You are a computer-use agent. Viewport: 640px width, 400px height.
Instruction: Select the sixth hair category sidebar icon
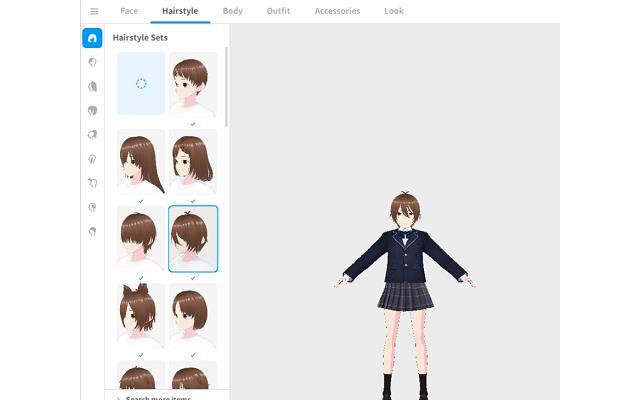click(92, 159)
